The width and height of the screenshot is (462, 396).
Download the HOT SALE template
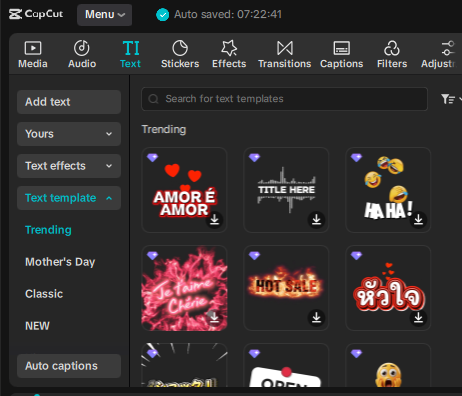click(316, 318)
